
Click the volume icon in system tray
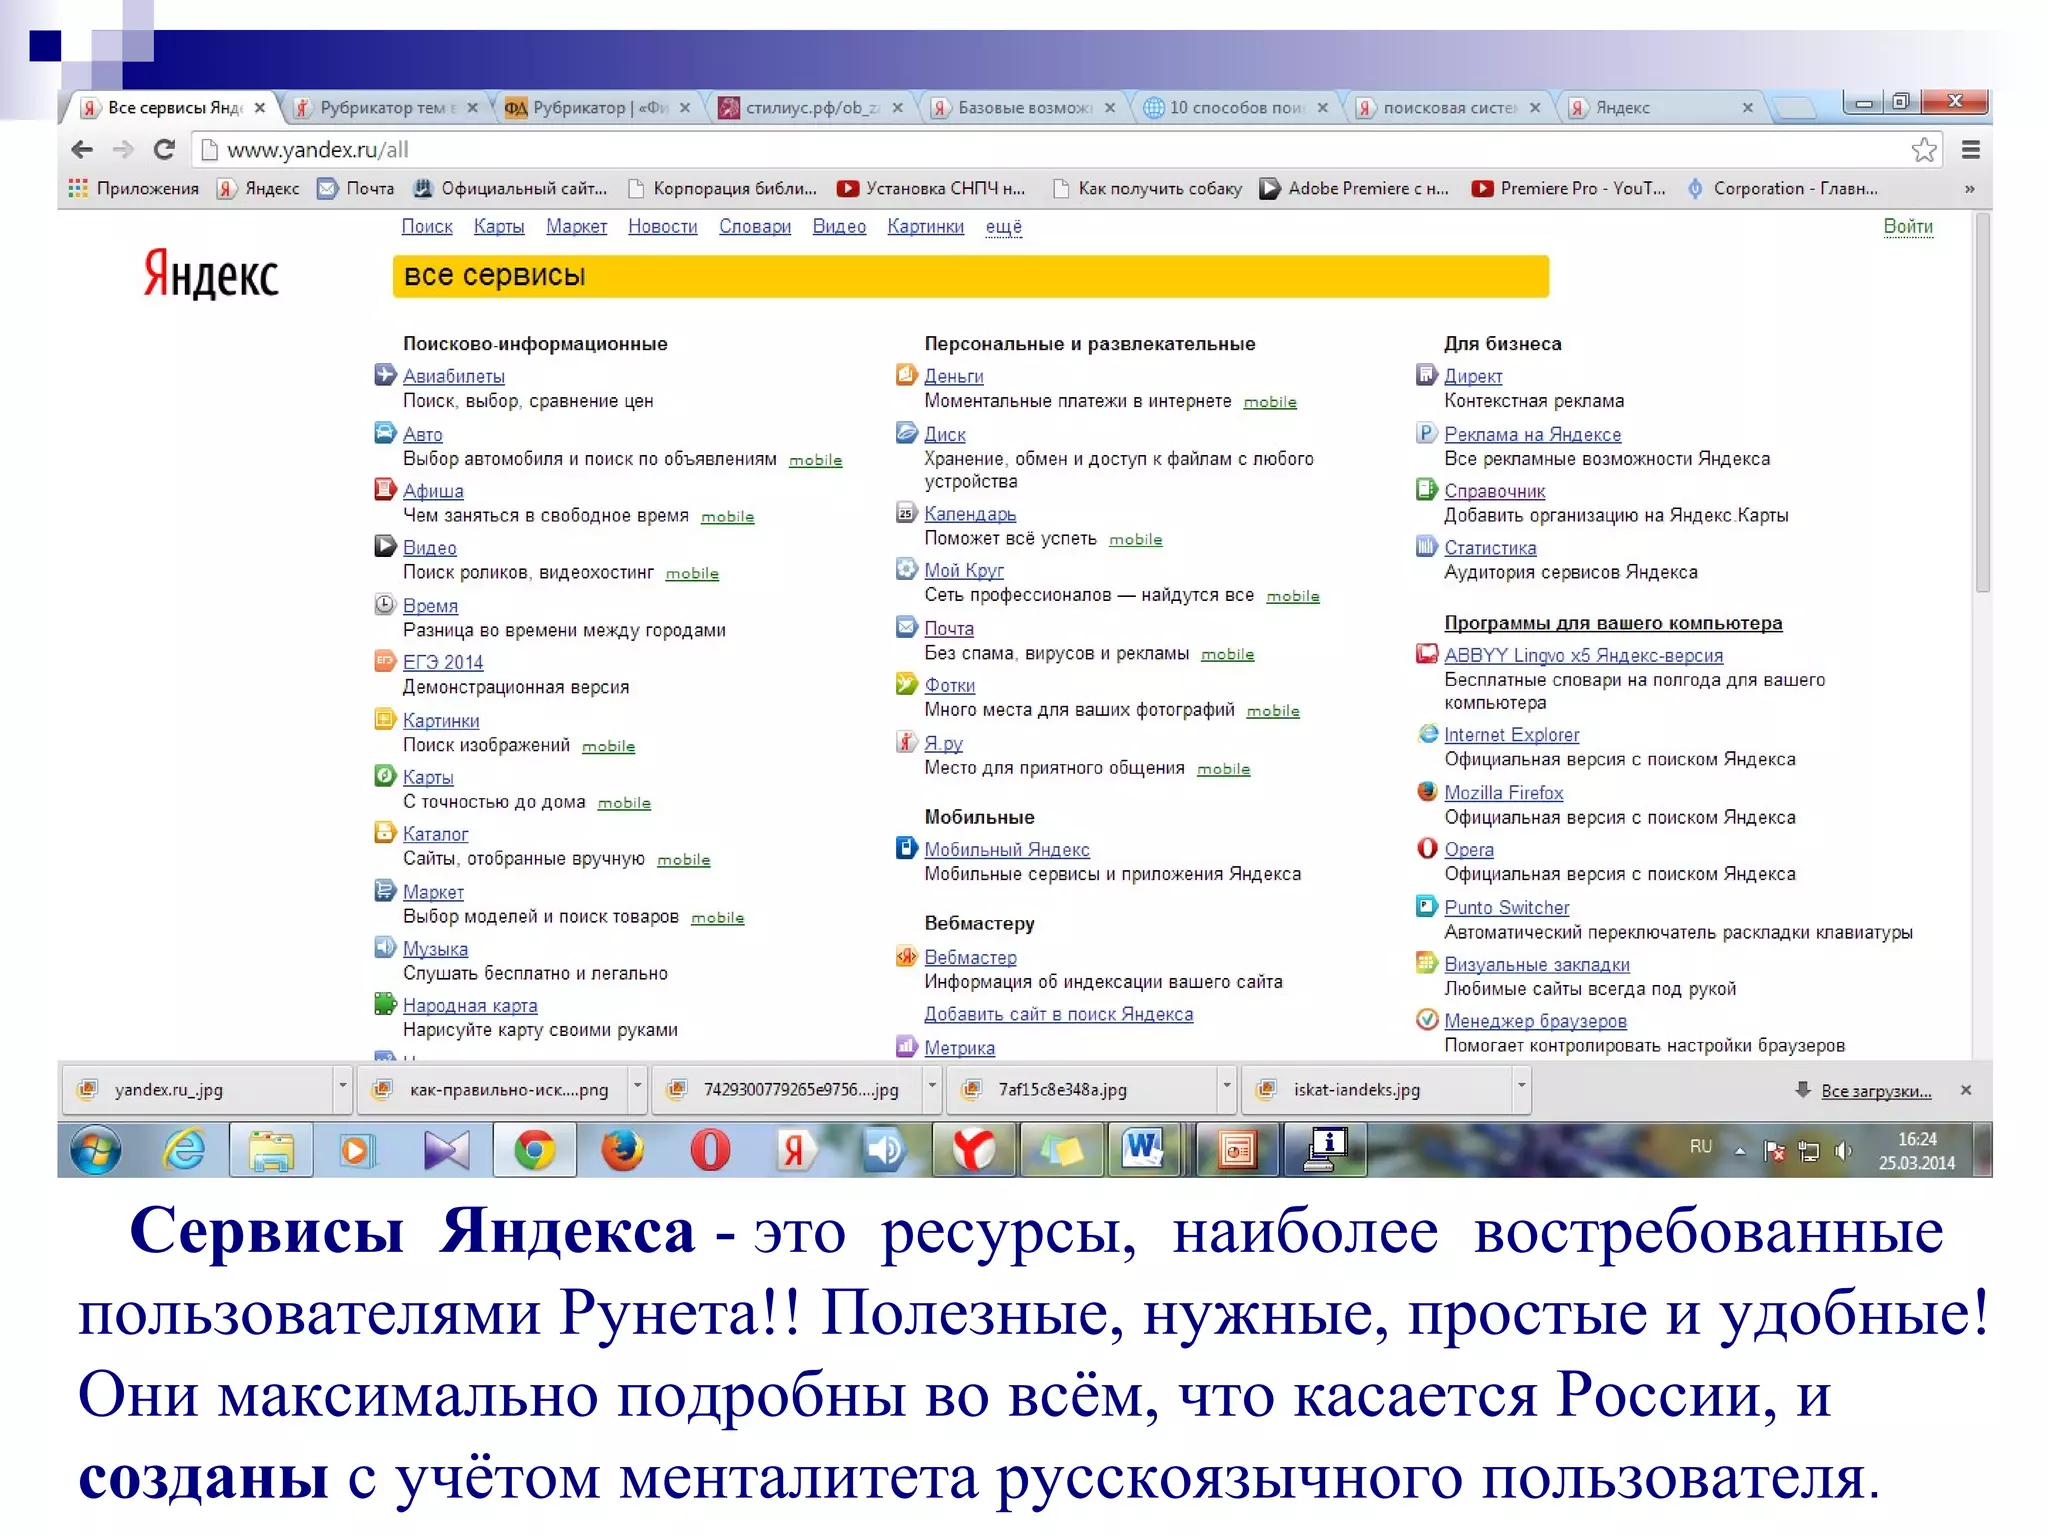pyautogui.click(x=1843, y=1151)
